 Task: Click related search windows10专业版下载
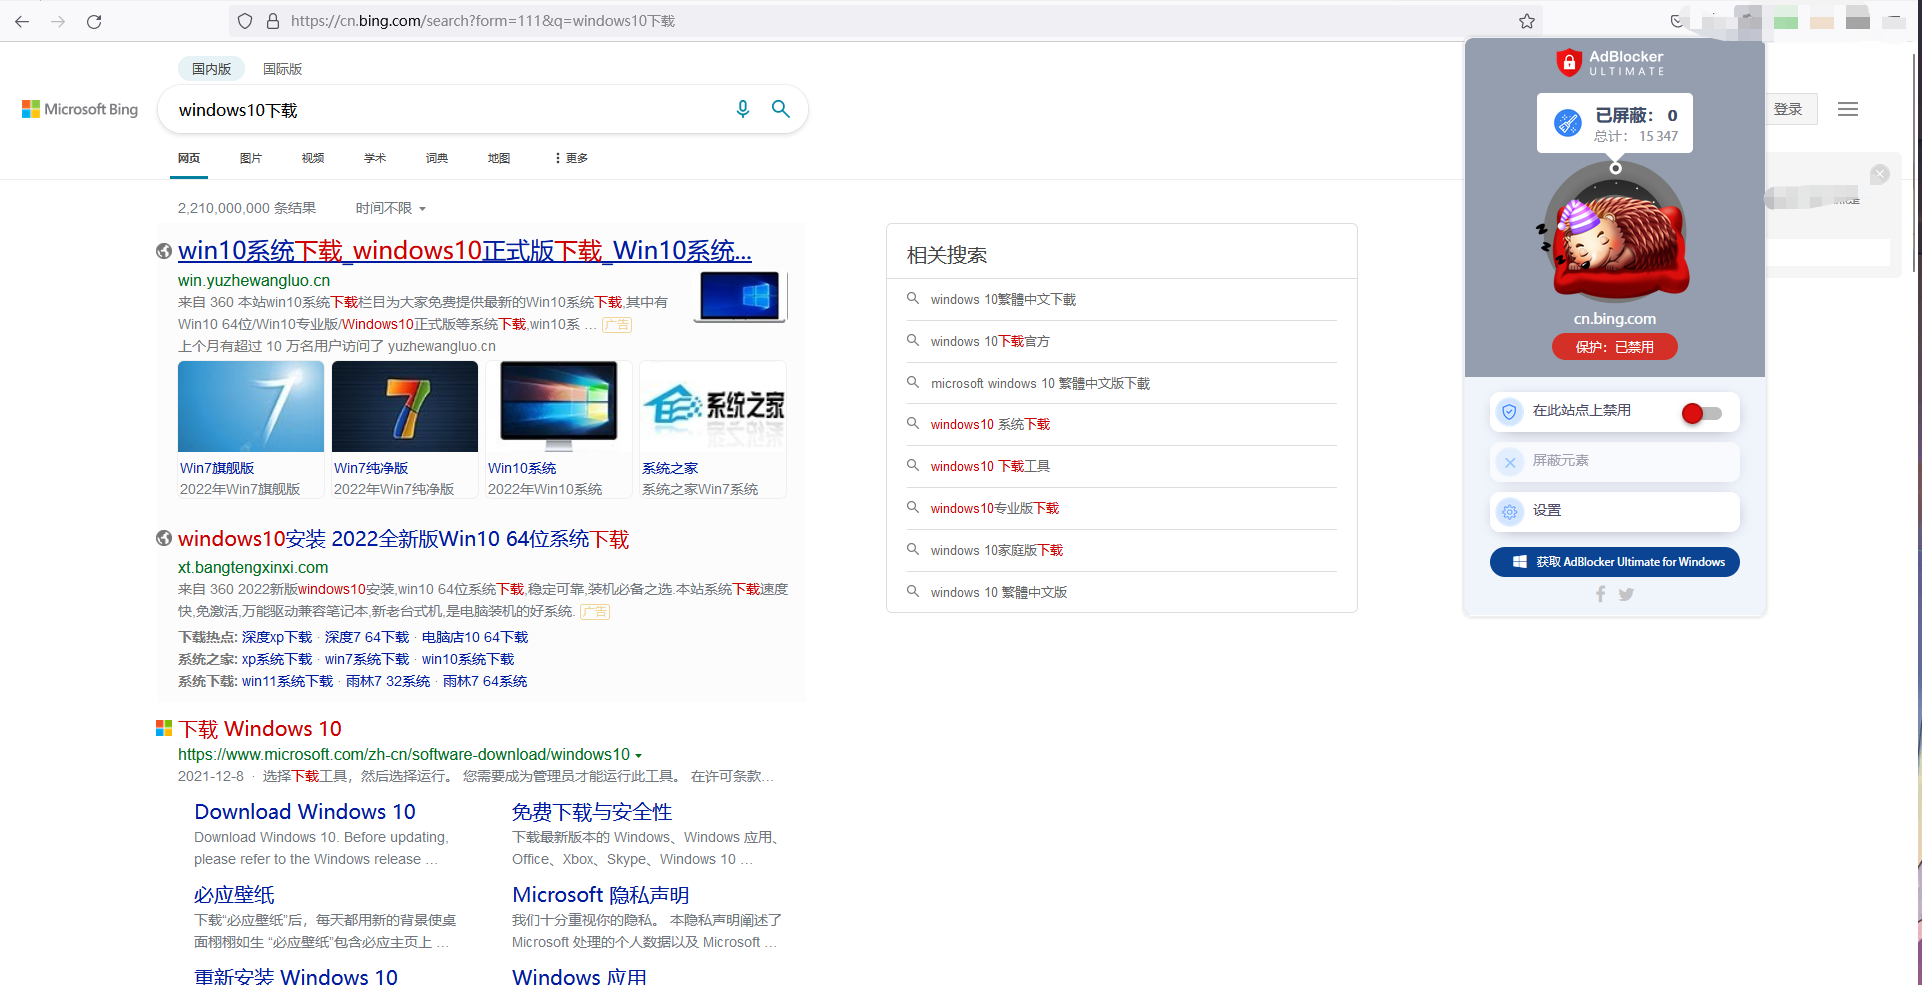point(995,508)
